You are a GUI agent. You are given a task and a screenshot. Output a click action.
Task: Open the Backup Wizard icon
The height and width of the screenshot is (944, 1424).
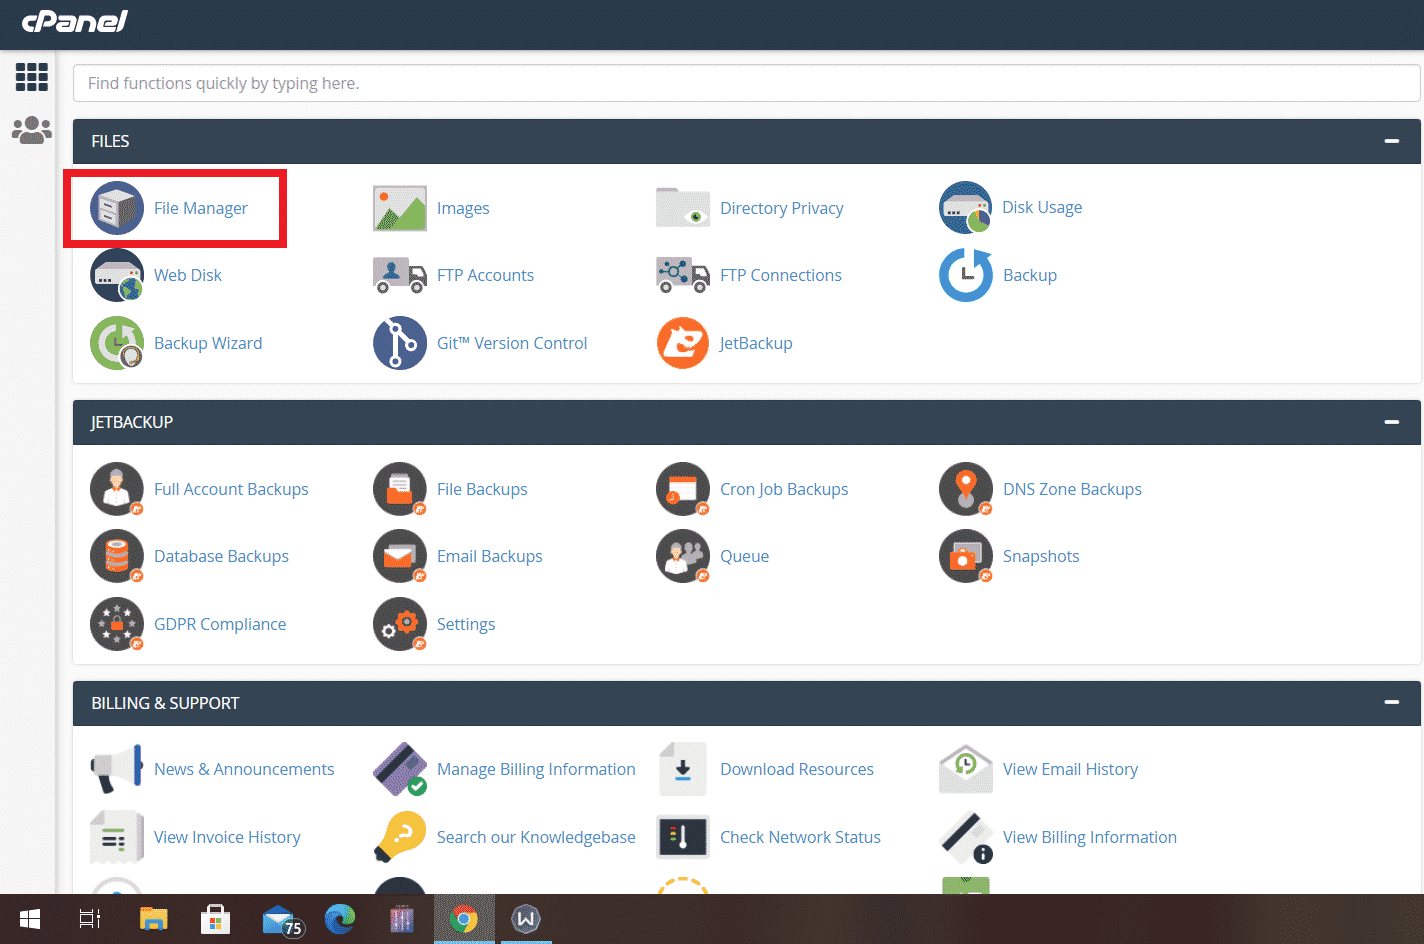[117, 343]
